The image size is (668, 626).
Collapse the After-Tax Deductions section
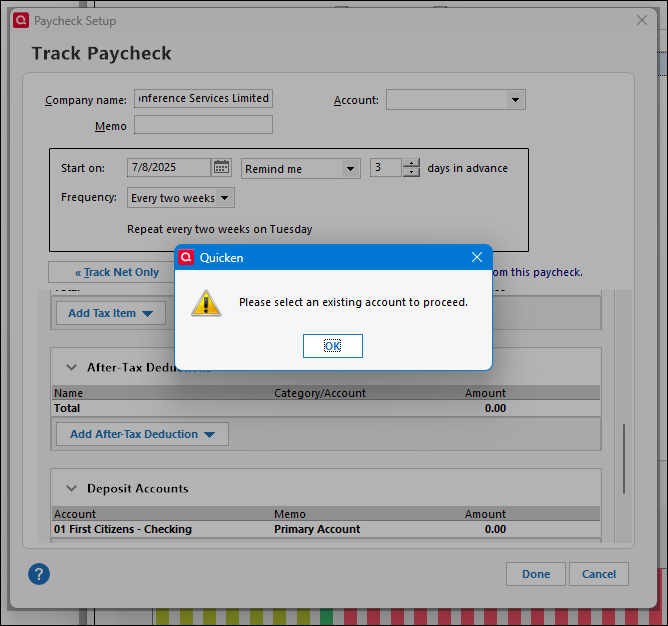[72, 367]
